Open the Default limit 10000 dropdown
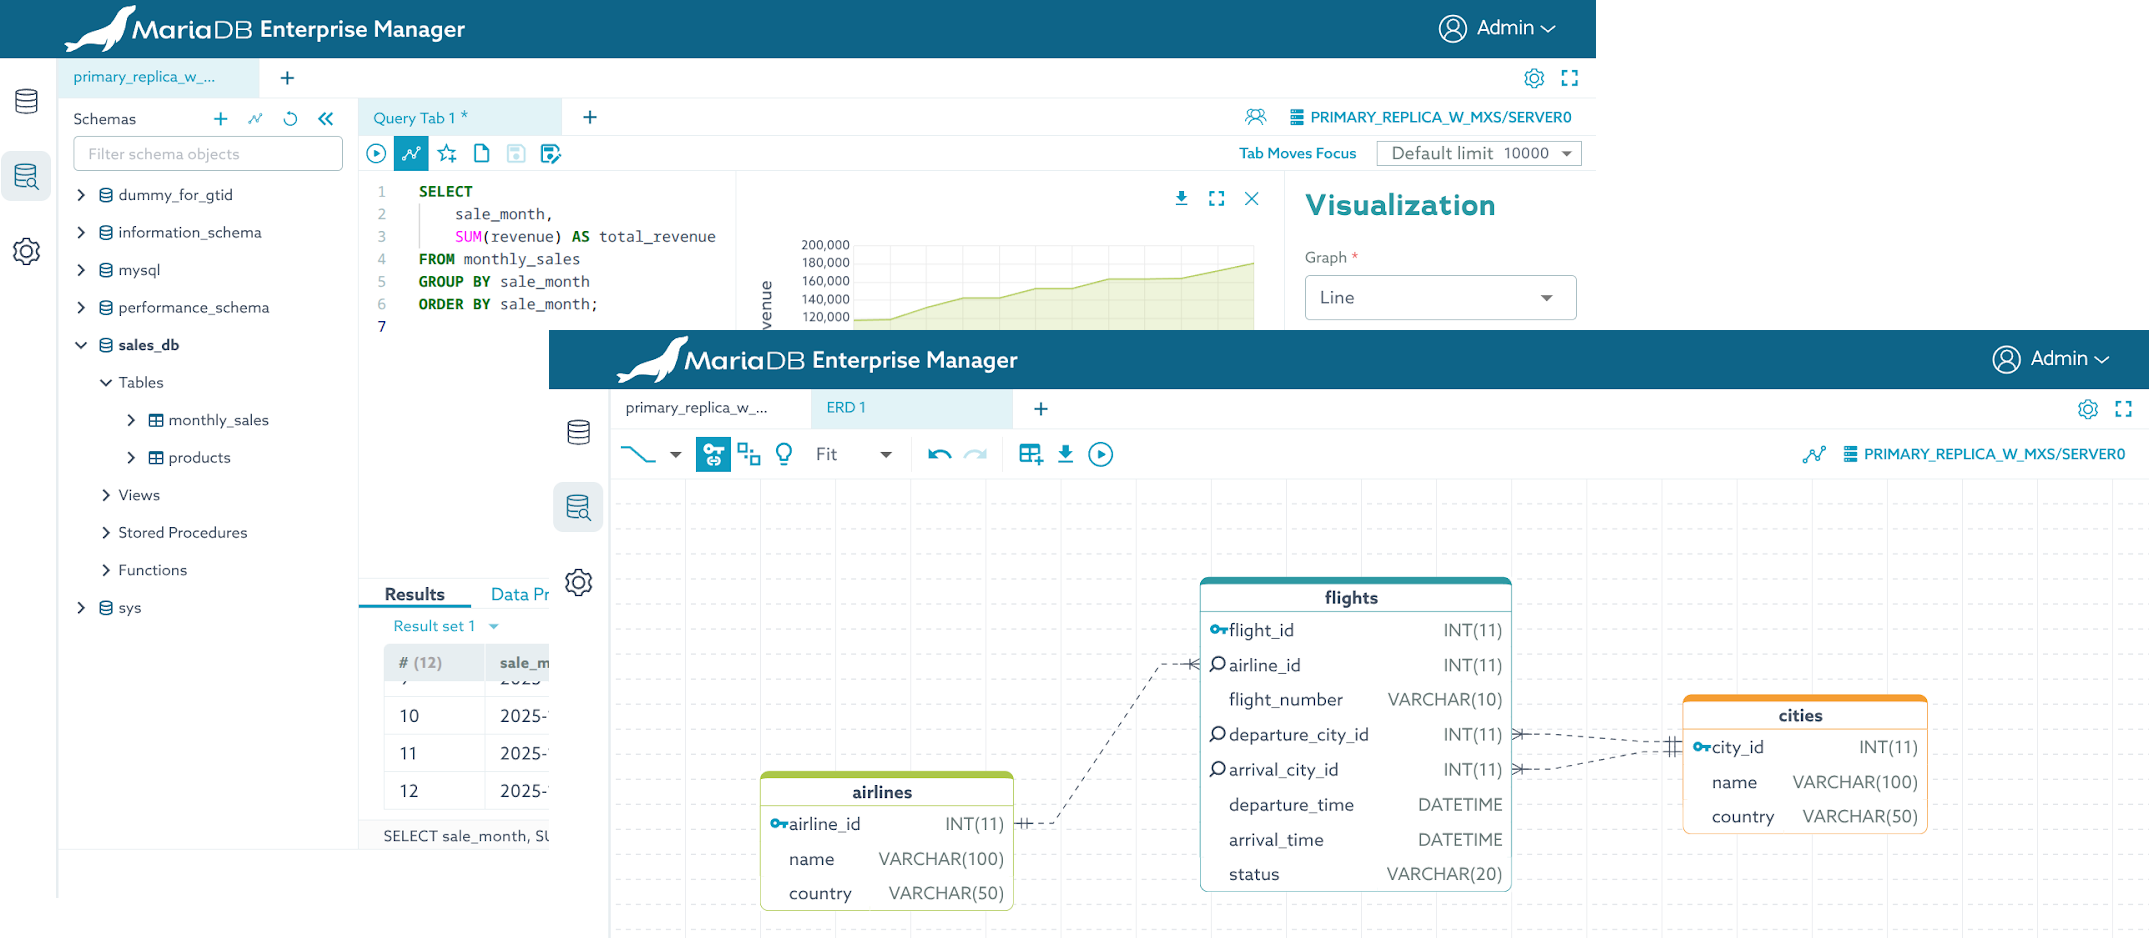 pos(1478,154)
